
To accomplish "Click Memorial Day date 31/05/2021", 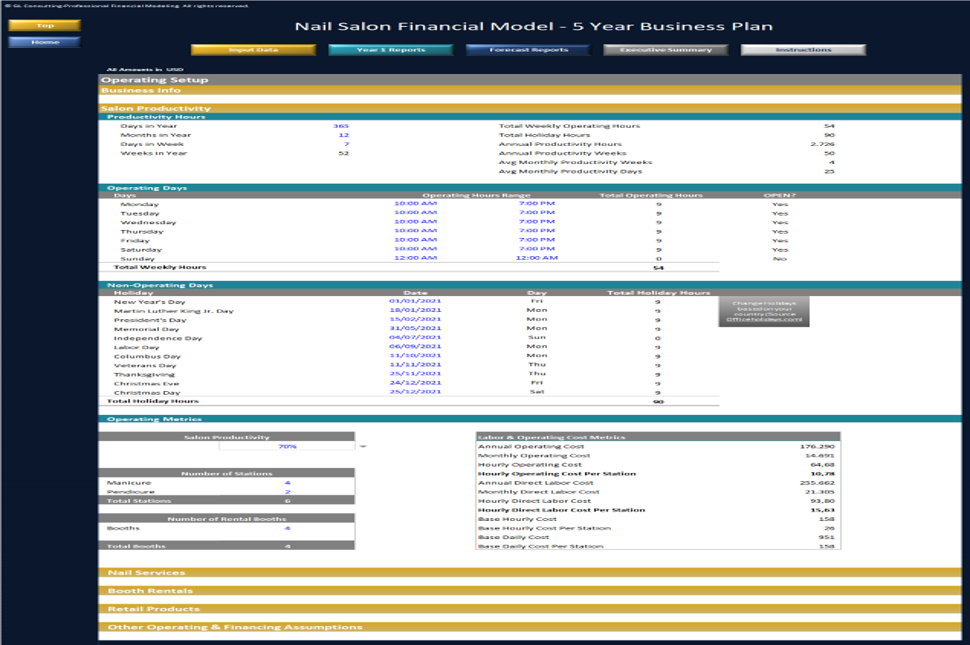I will (415, 328).
